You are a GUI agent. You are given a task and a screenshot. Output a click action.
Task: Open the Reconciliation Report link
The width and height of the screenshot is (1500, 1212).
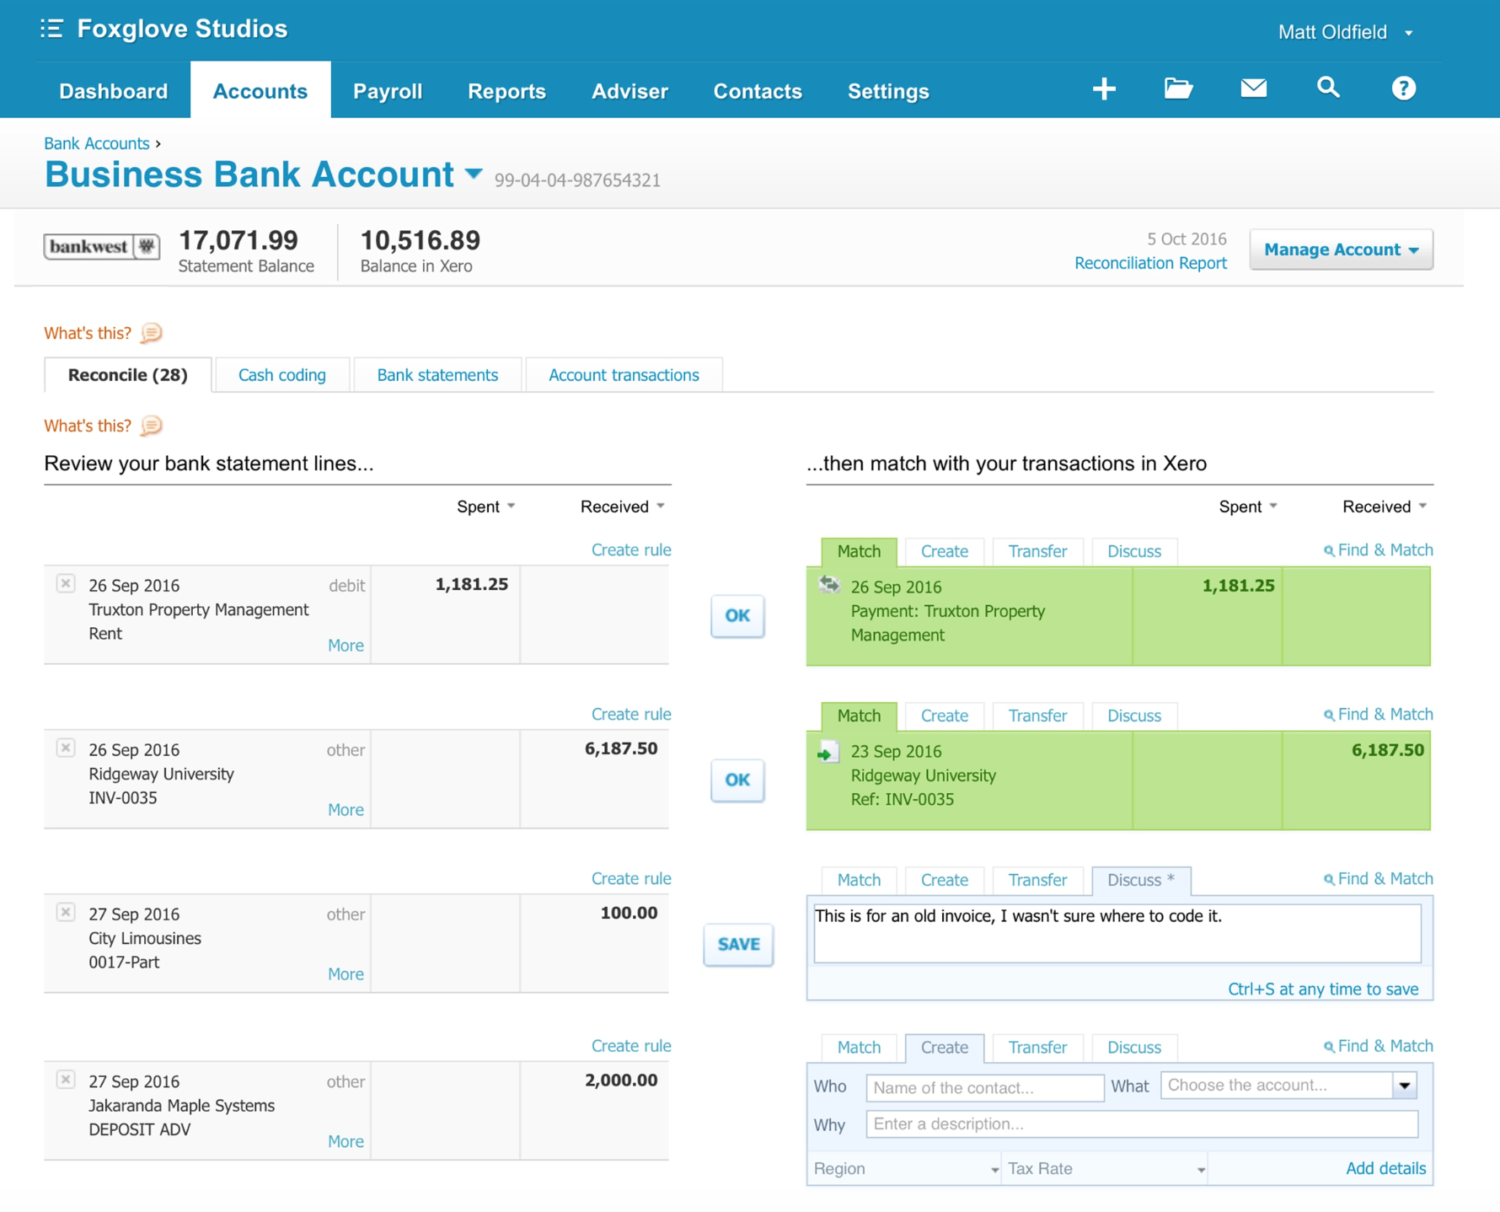coord(1150,262)
